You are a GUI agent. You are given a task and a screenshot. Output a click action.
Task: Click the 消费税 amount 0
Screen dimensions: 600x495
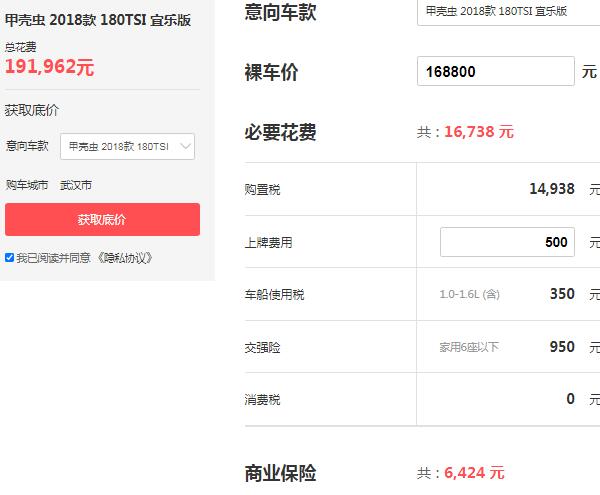tap(571, 399)
